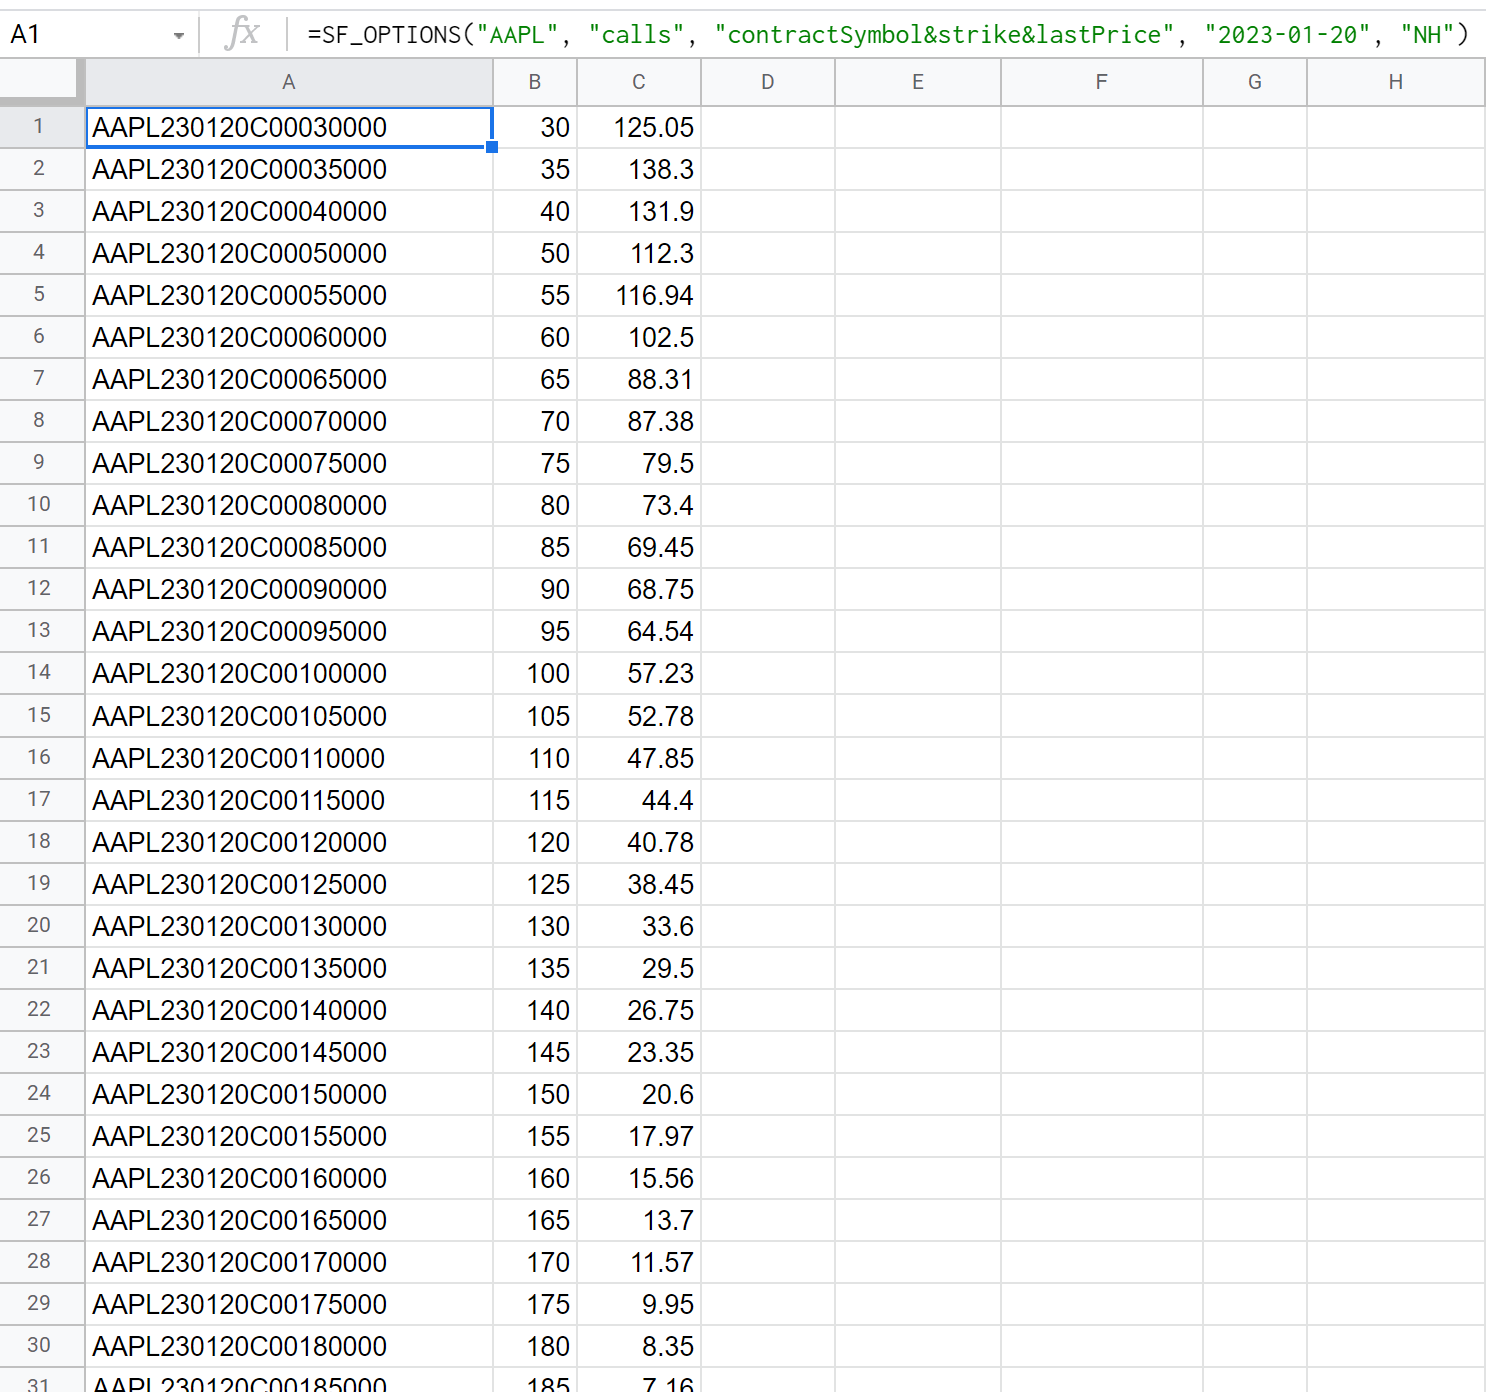This screenshot has width=1486, height=1392.
Task: Select row 20 header
Action: [40, 926]
